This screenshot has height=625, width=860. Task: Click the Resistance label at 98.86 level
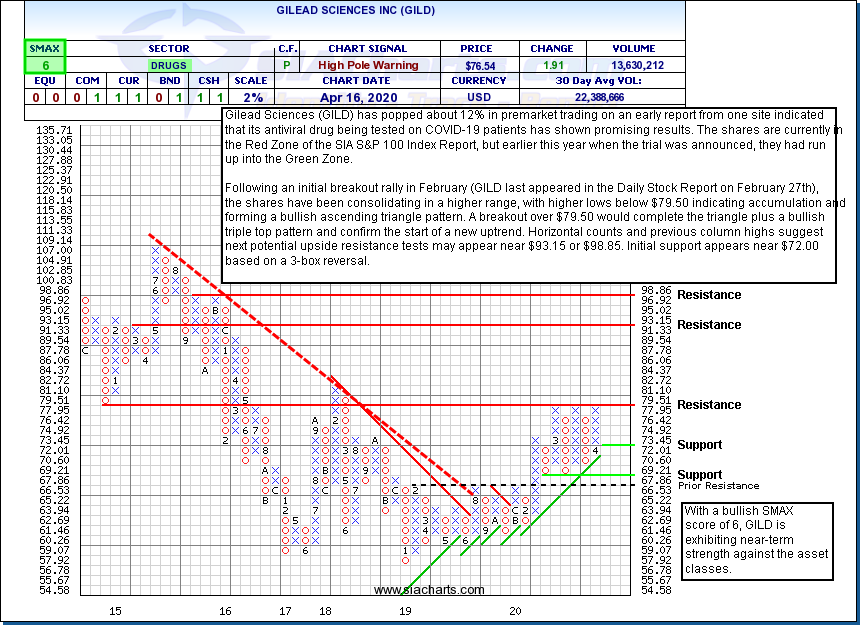(x=709, y=295)
